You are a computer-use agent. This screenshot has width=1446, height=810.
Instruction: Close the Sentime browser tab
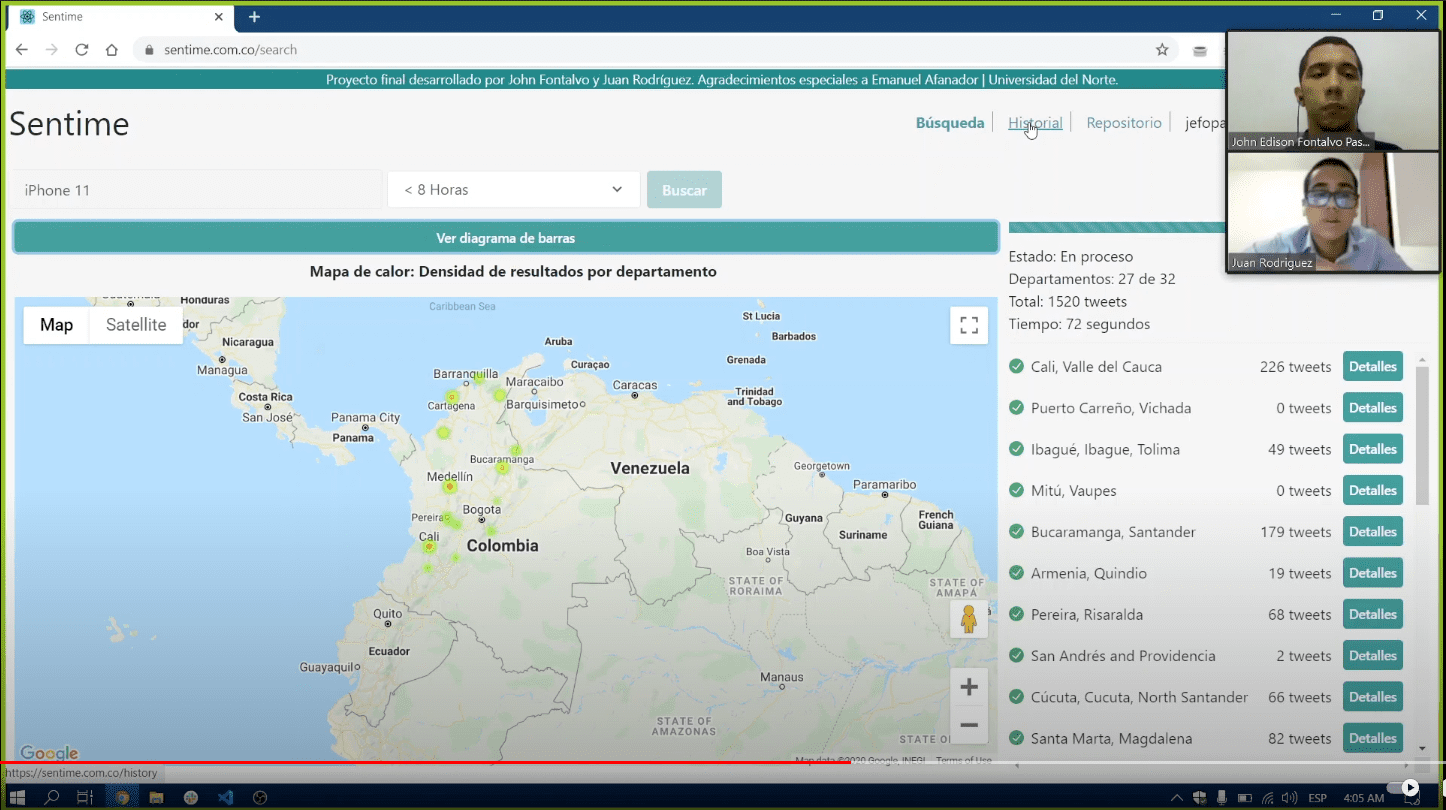click(x=219, y=17)
